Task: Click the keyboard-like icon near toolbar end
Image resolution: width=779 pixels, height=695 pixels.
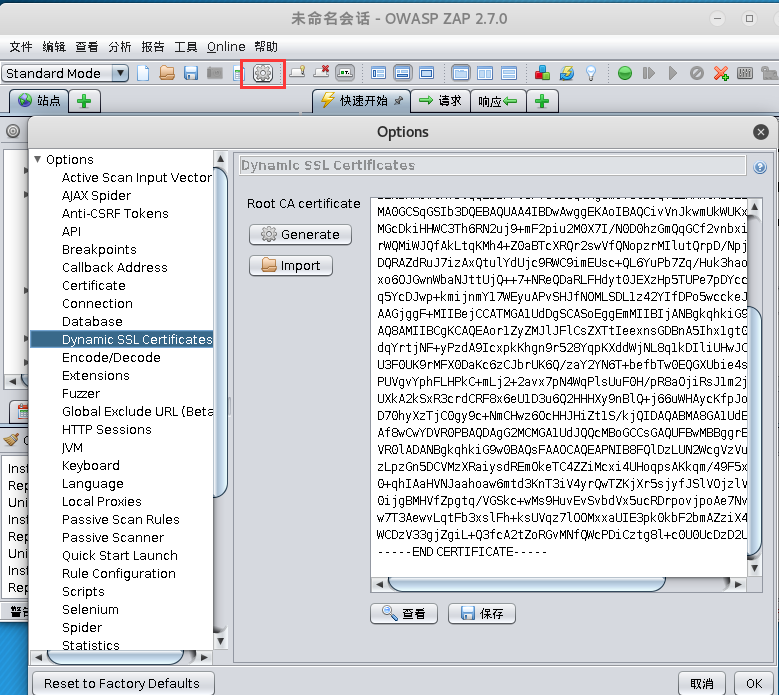Action: (745, 74)
